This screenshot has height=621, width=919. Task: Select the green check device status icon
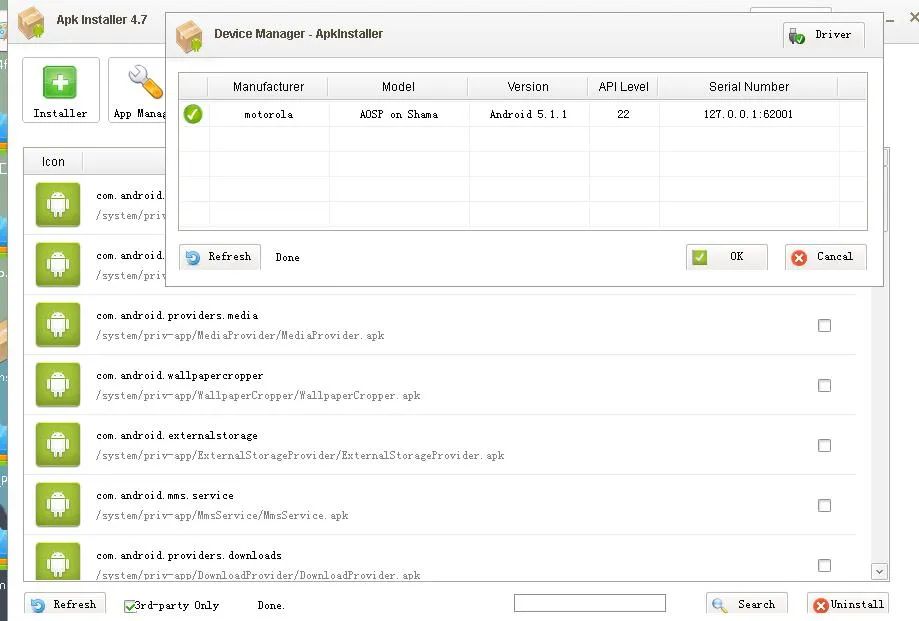pos(193,114)
